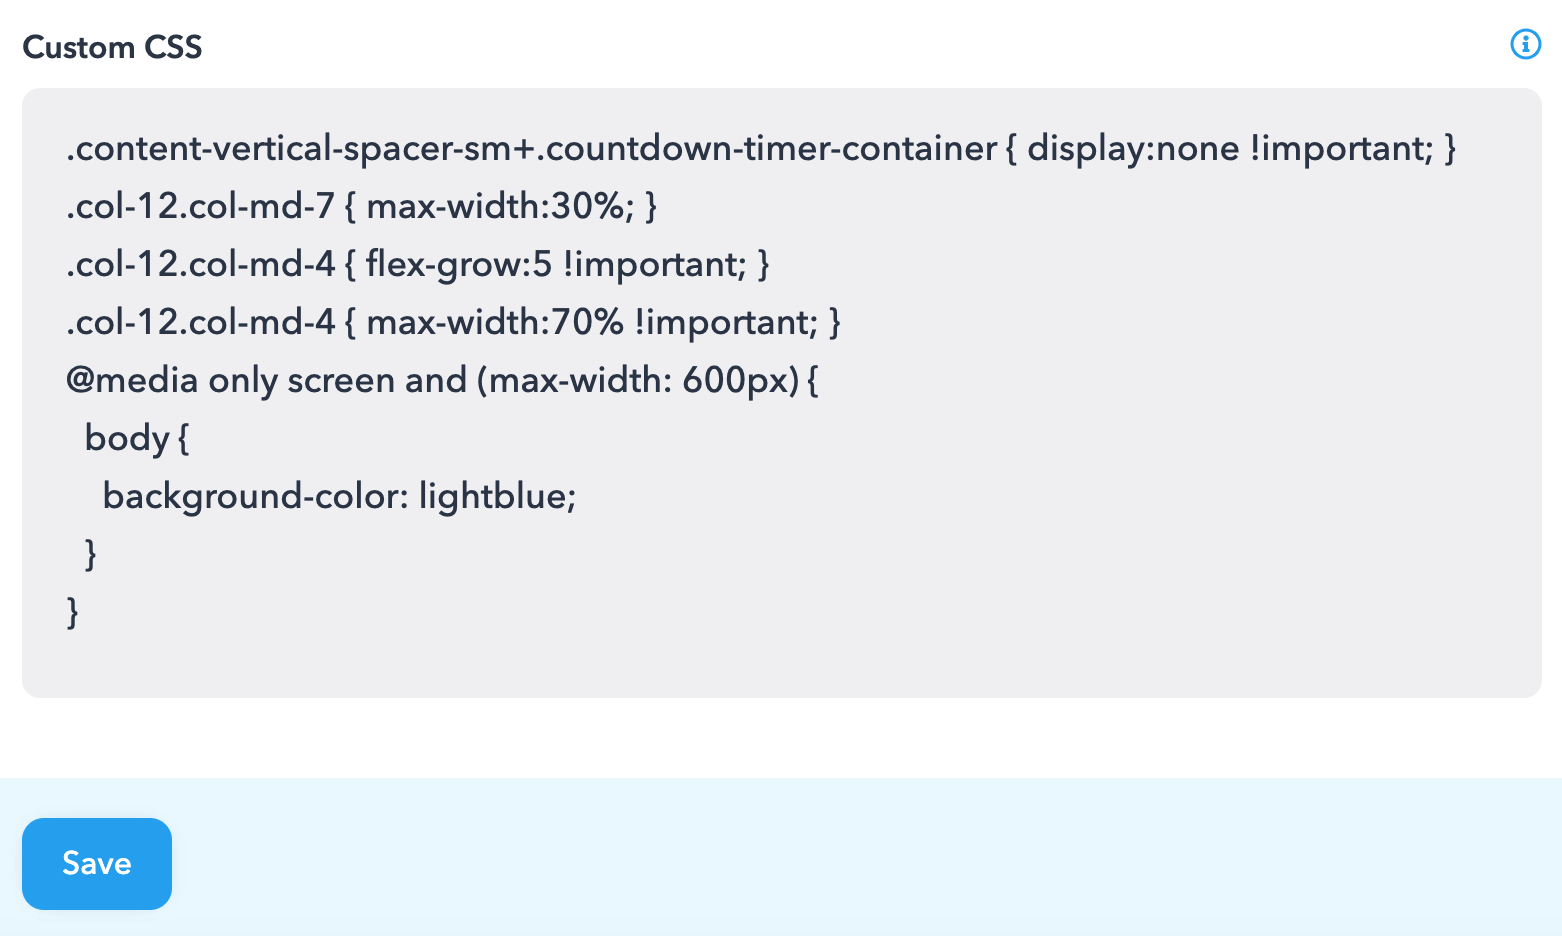Click the .col-12.col-md-7 selector
Viewport: 1562px width, 936px height.
tap(200, 206)
